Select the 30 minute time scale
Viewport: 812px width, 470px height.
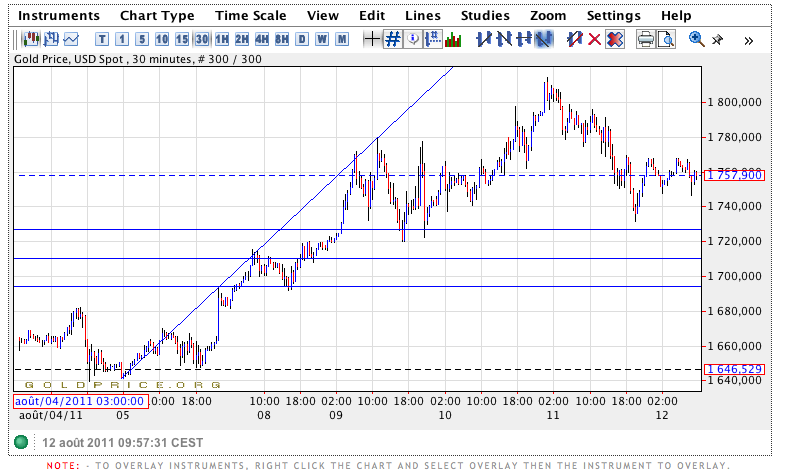[x=202, y=39]
